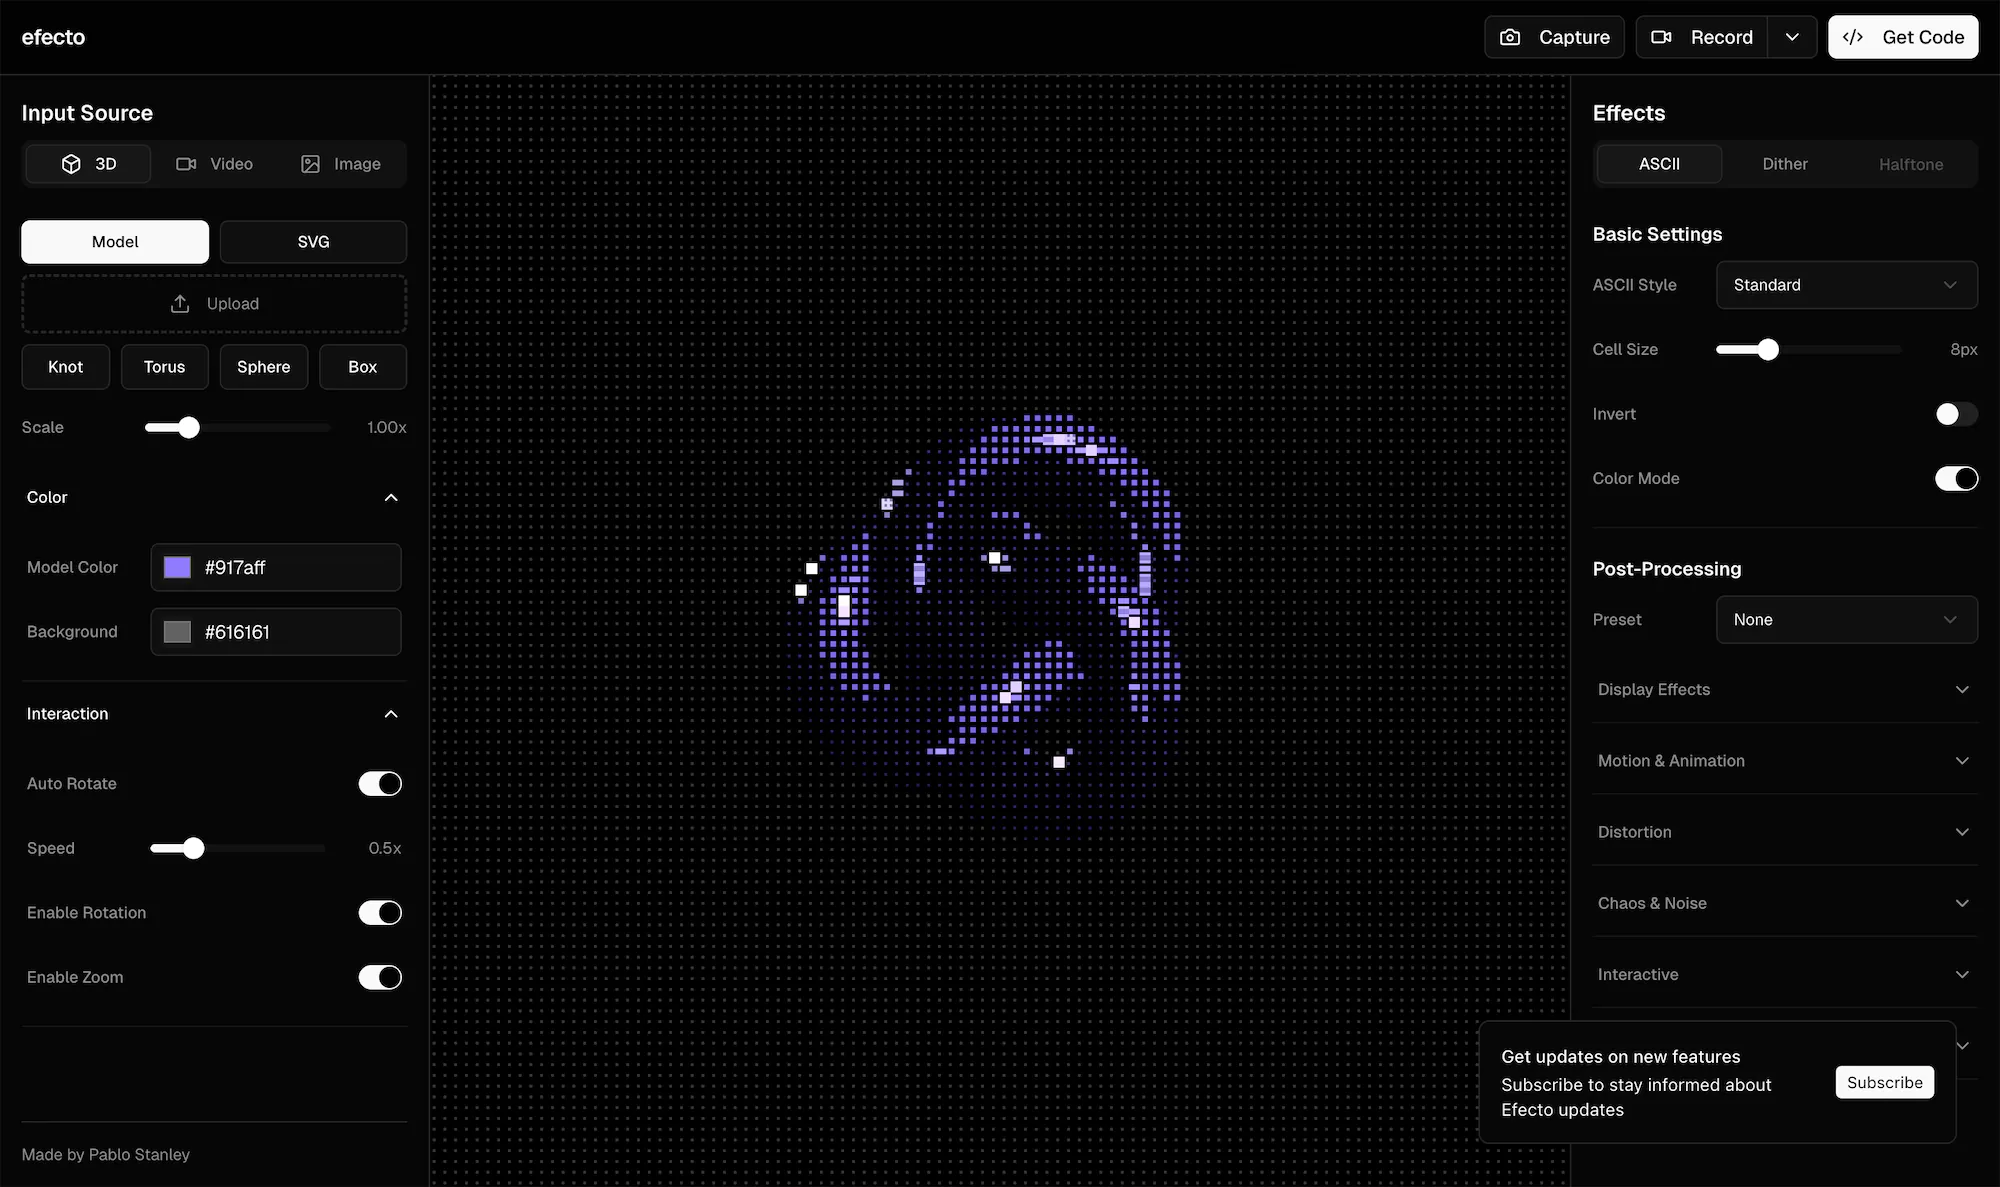Click the Upload arrow icon
Viewport: 2000px width, 1187px height.
(180, 304)
